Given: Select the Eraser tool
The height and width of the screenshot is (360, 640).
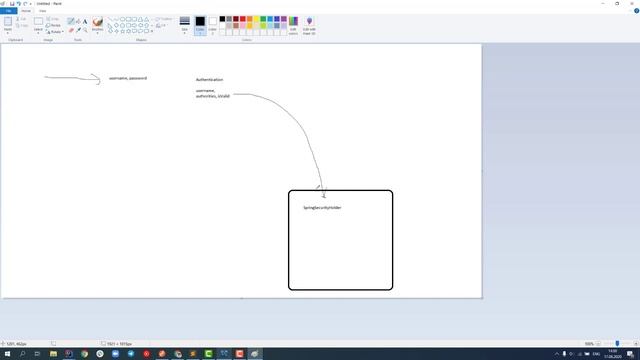Looking at the screenshot, I should (x=71, y=30).
